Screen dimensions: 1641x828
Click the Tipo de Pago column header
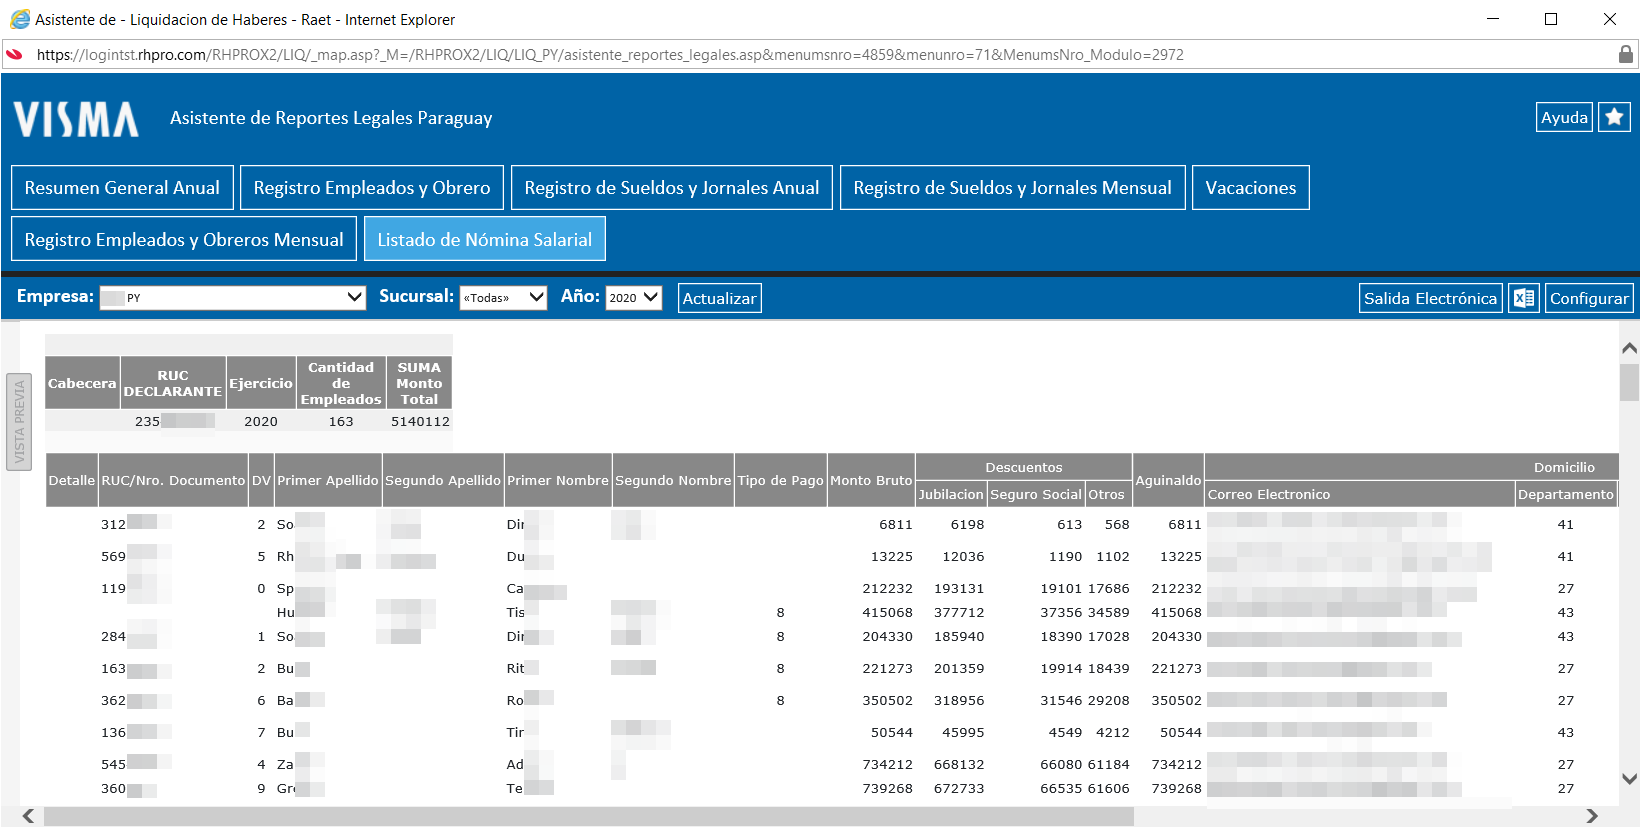(781, 480)
